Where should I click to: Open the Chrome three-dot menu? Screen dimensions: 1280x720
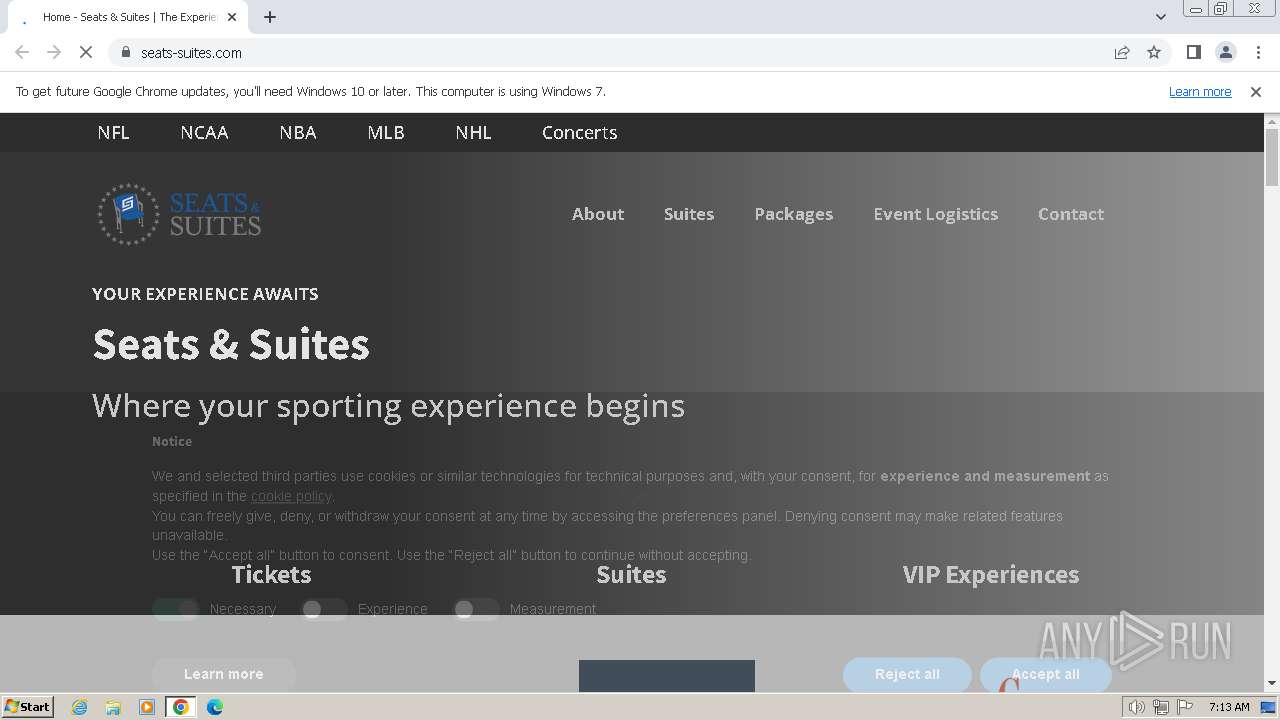click(1258, 52)
